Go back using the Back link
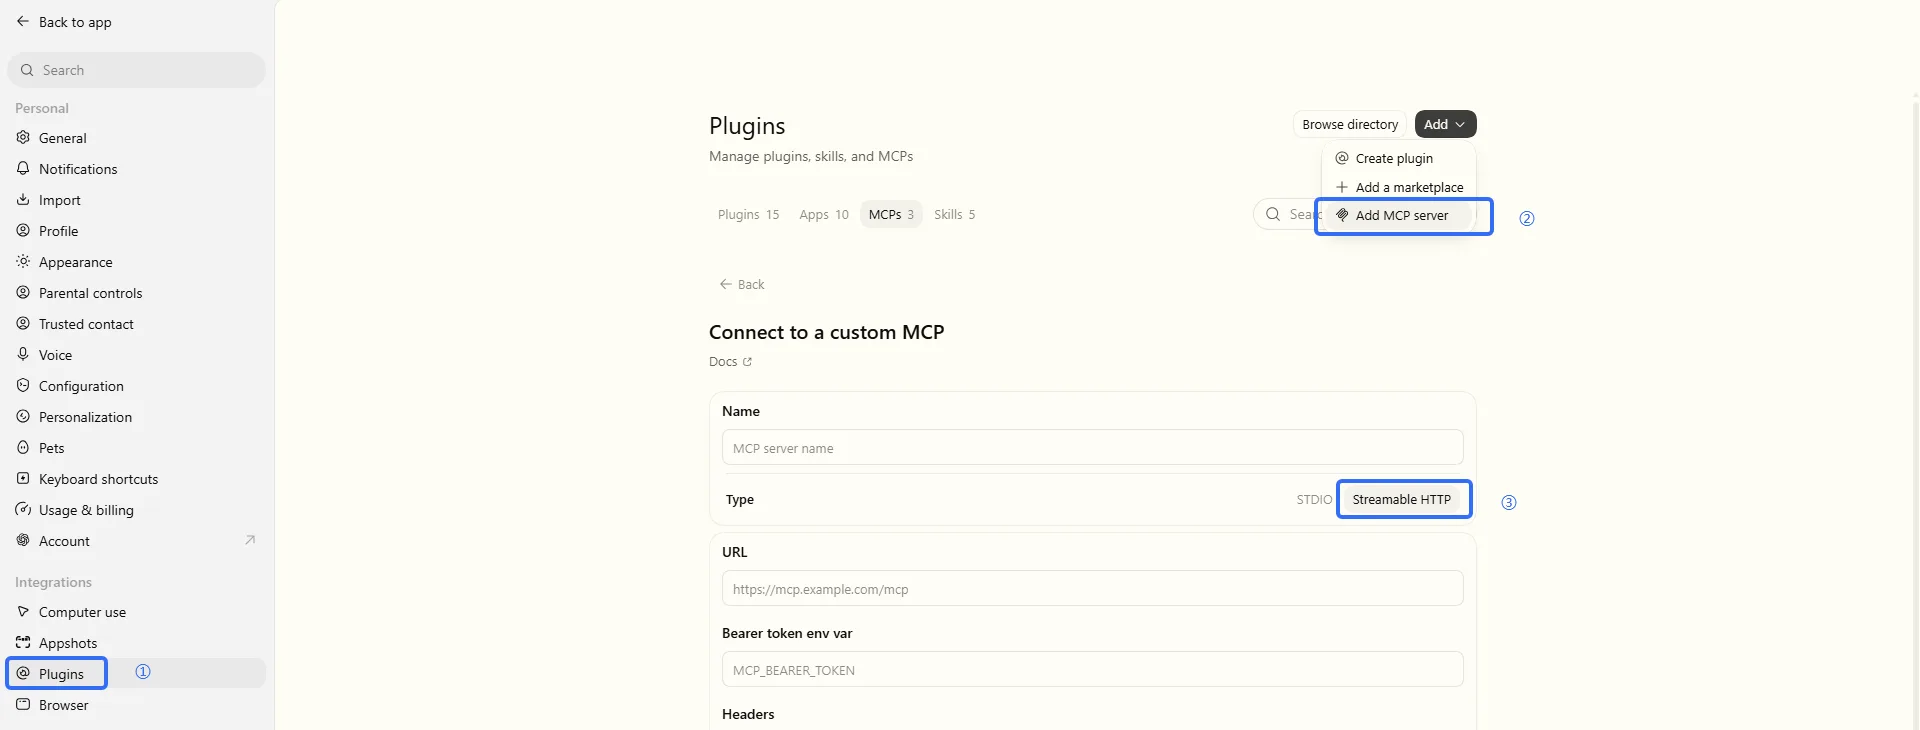The image size is (1920, 730). (742, 284)
